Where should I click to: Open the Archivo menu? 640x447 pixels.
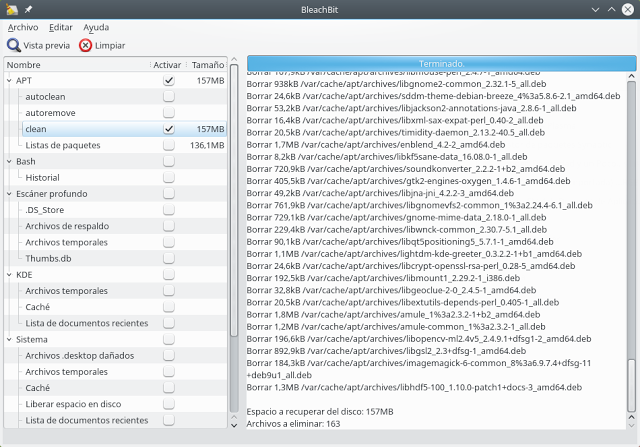pos(23,27)
